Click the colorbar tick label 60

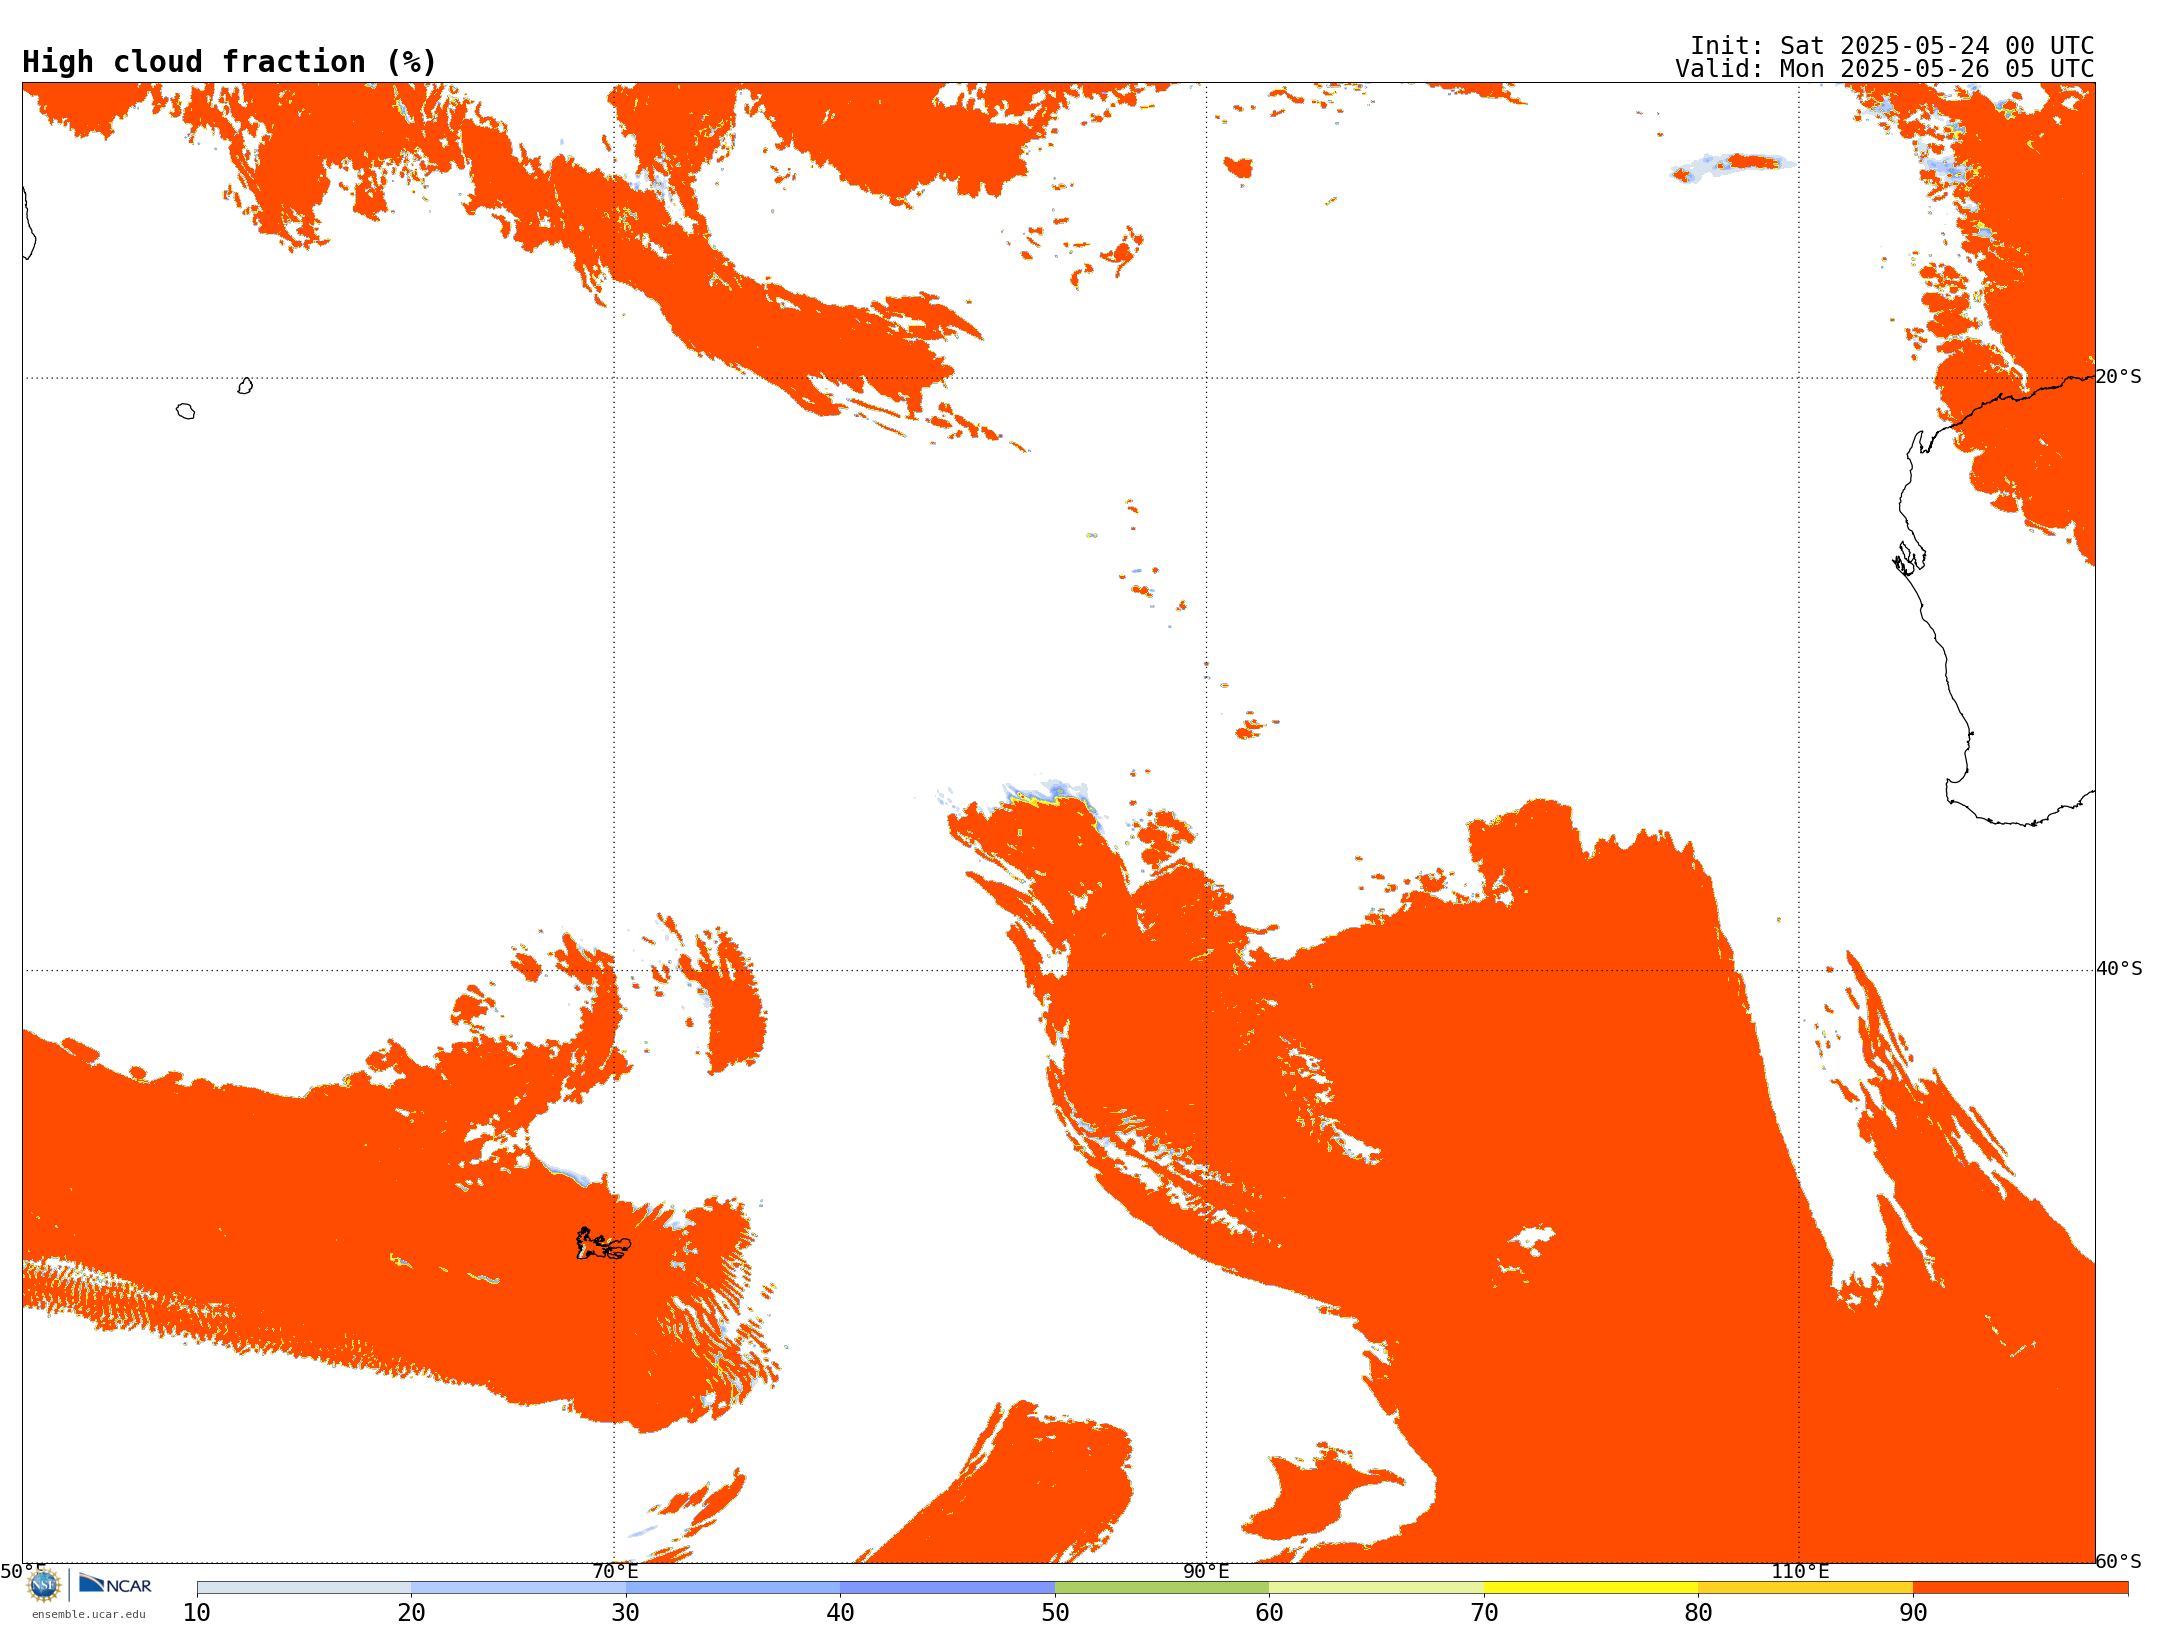pos(1269,1612)
